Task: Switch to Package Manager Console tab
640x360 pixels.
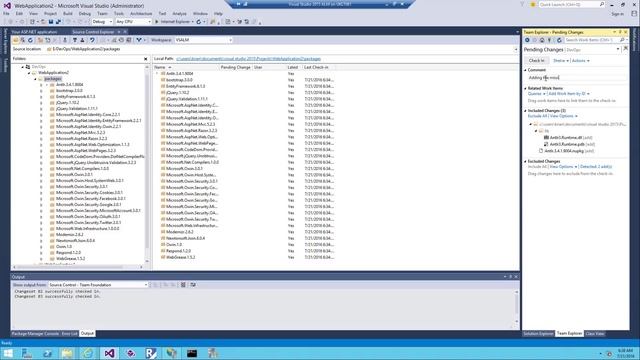Action: 35,334
